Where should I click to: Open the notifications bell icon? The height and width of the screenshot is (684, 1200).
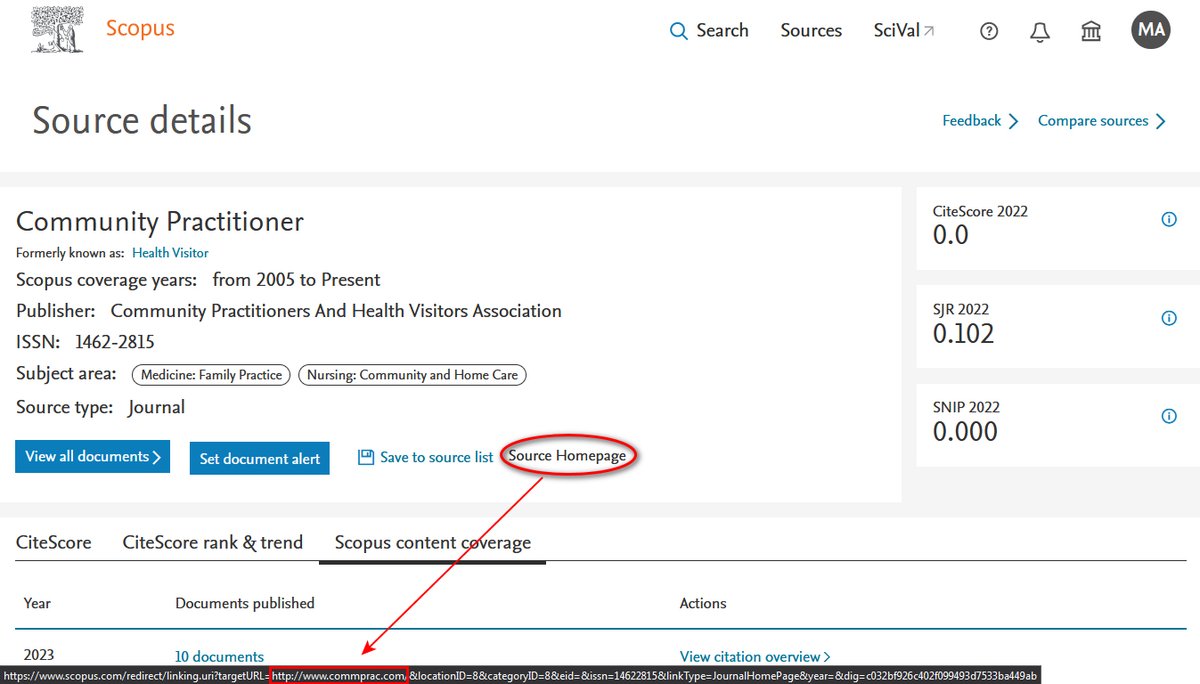click(x=1040, y=31)
